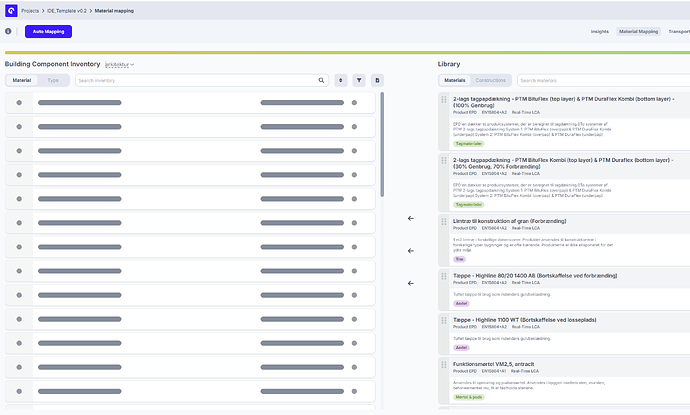Open the Material Mapping tab
This screenshot has width=690, height=415.
pyautogui.click(x=638, y=32)
